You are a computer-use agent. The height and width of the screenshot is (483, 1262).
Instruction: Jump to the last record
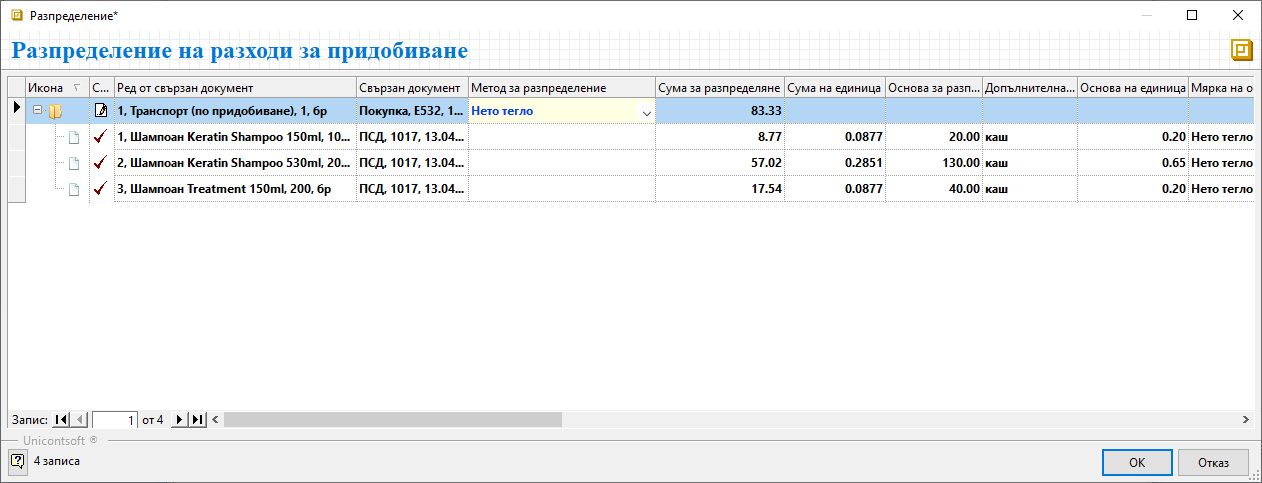pos(197,420)
